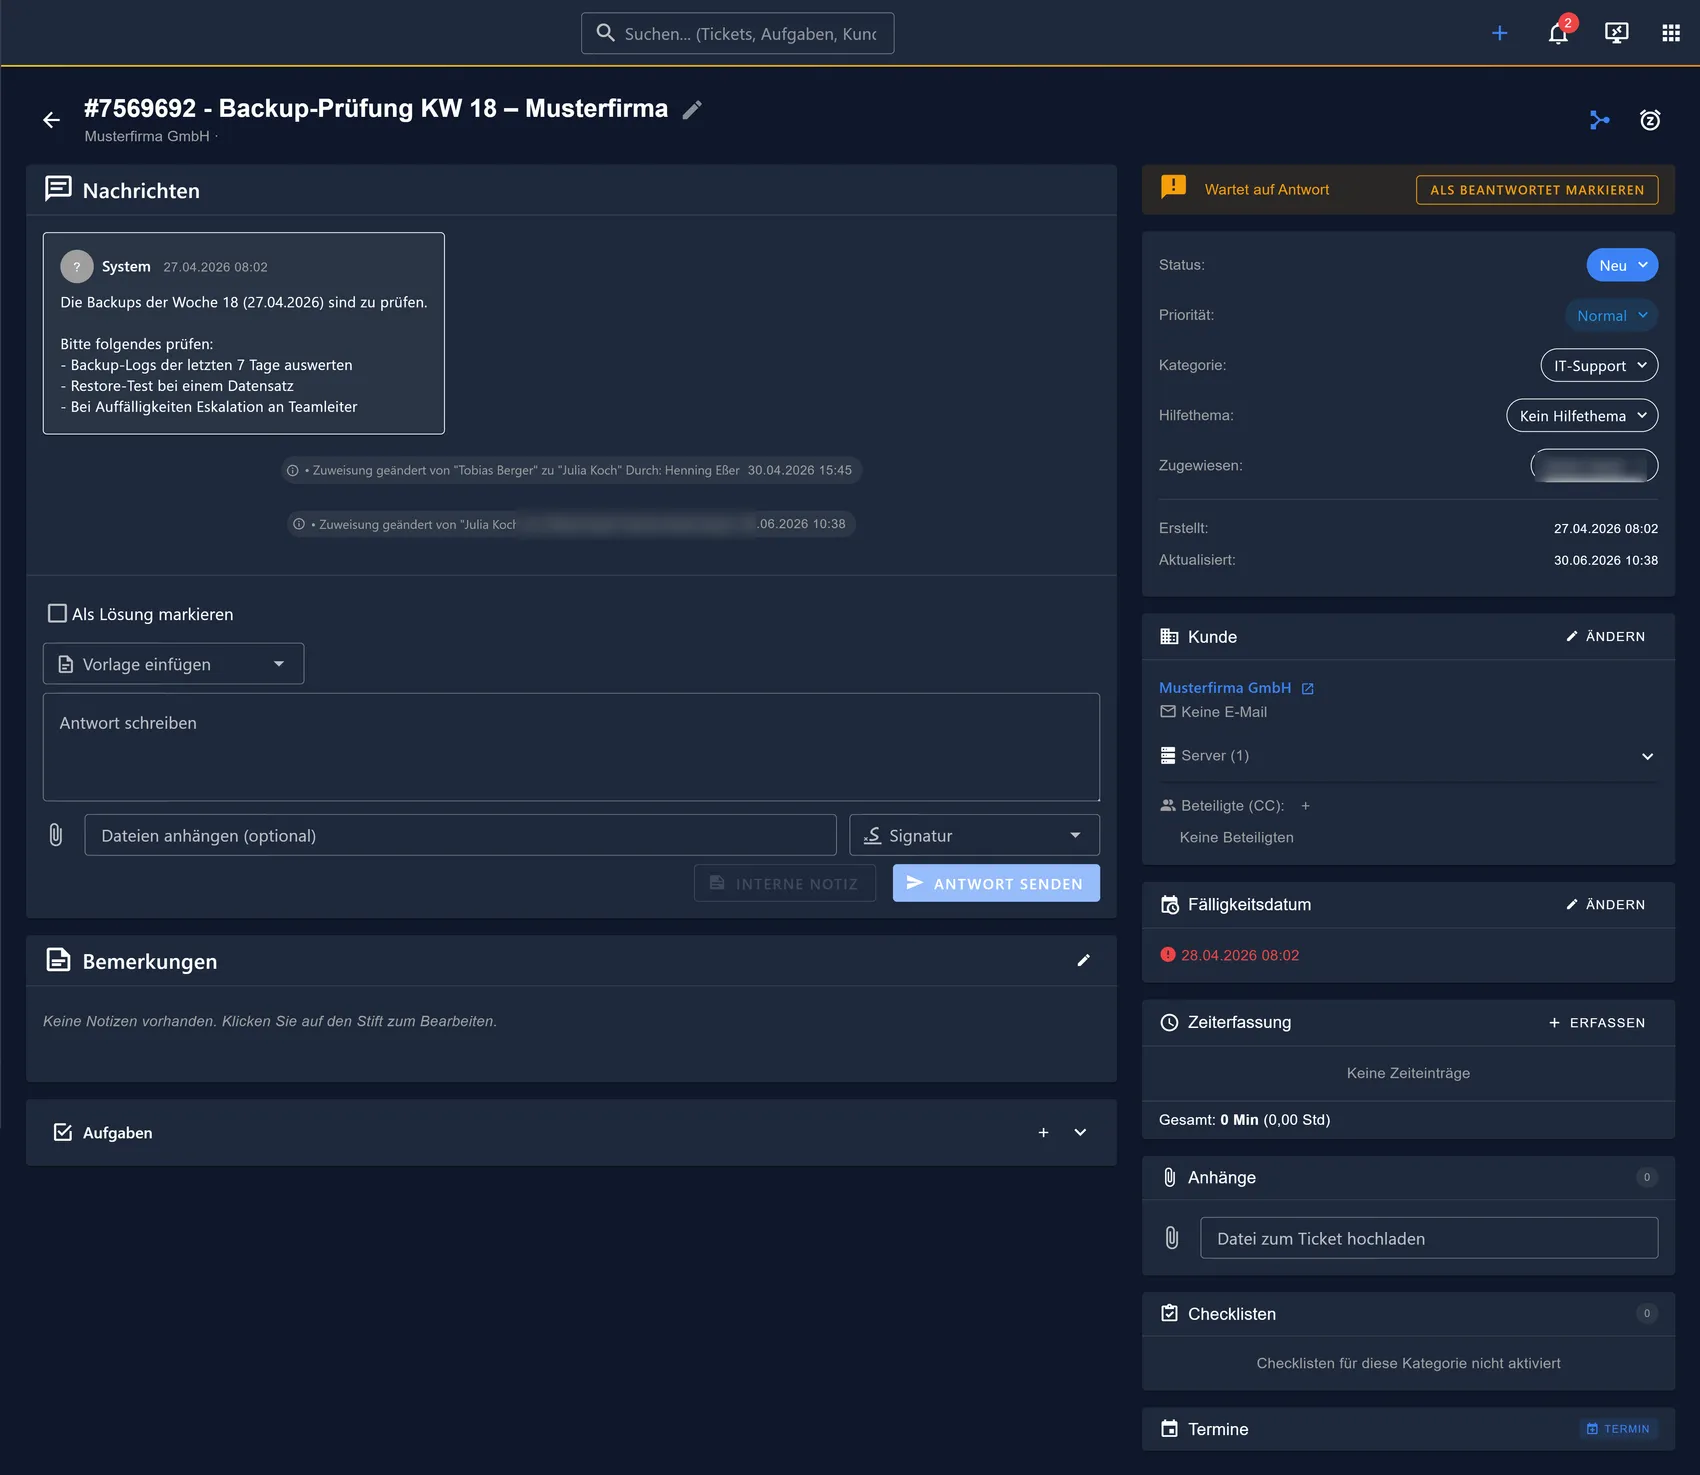Screen dimensions: 1700x1475
Task: Open Musterfirma GmbH external link icon
Action: coord(1308,689)
